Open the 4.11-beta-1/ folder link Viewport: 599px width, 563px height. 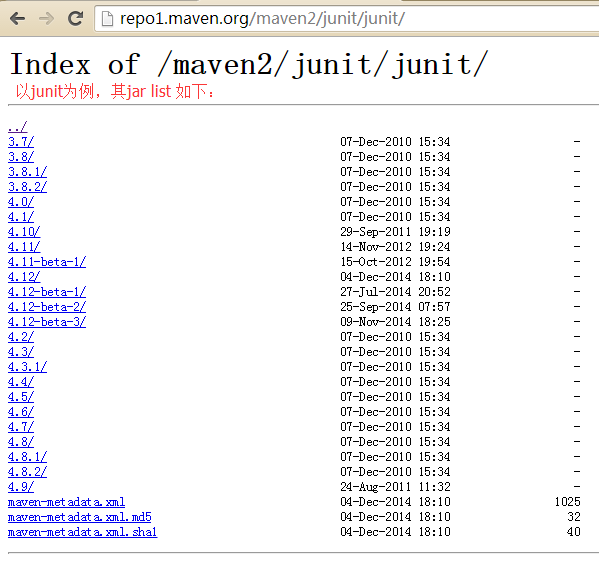47,262
